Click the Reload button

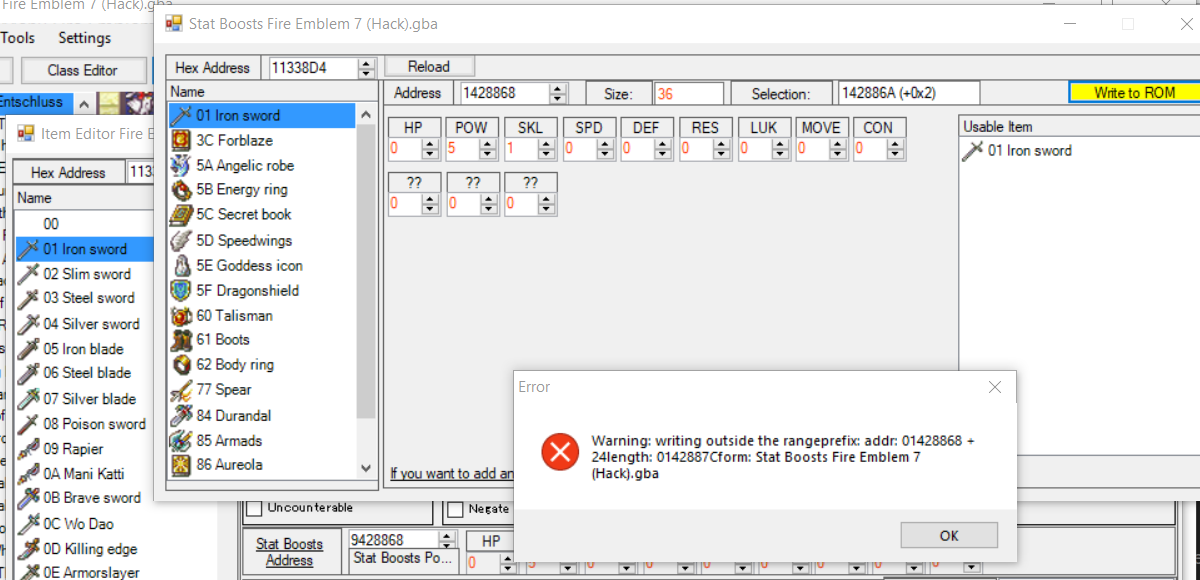point(429,67)
